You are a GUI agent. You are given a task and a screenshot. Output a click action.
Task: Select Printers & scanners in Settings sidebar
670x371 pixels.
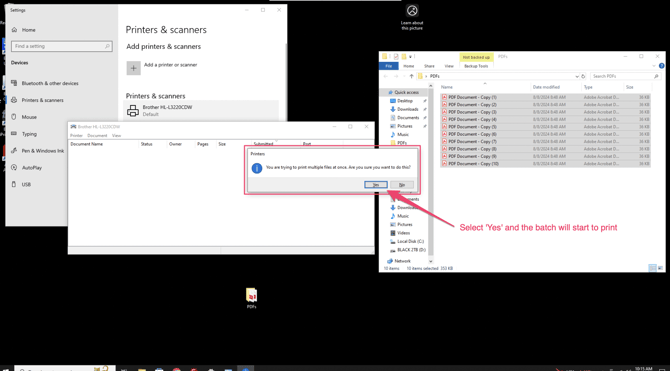(x=42, y=100)
